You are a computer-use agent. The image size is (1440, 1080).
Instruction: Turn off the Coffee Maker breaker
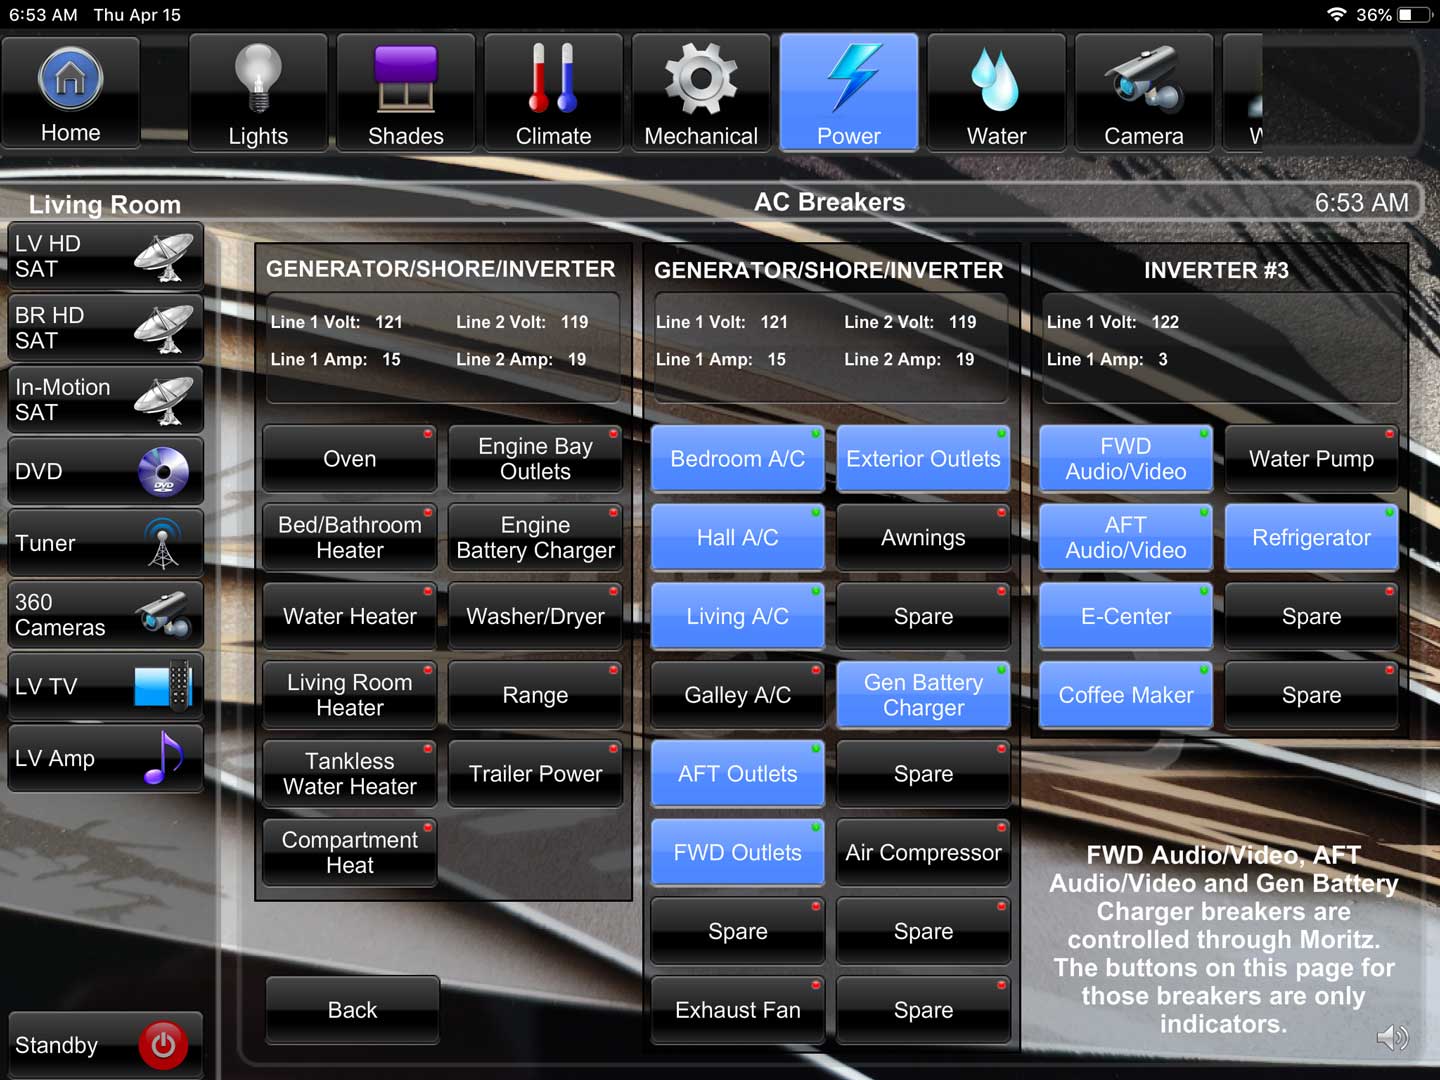pos(1125,694)
